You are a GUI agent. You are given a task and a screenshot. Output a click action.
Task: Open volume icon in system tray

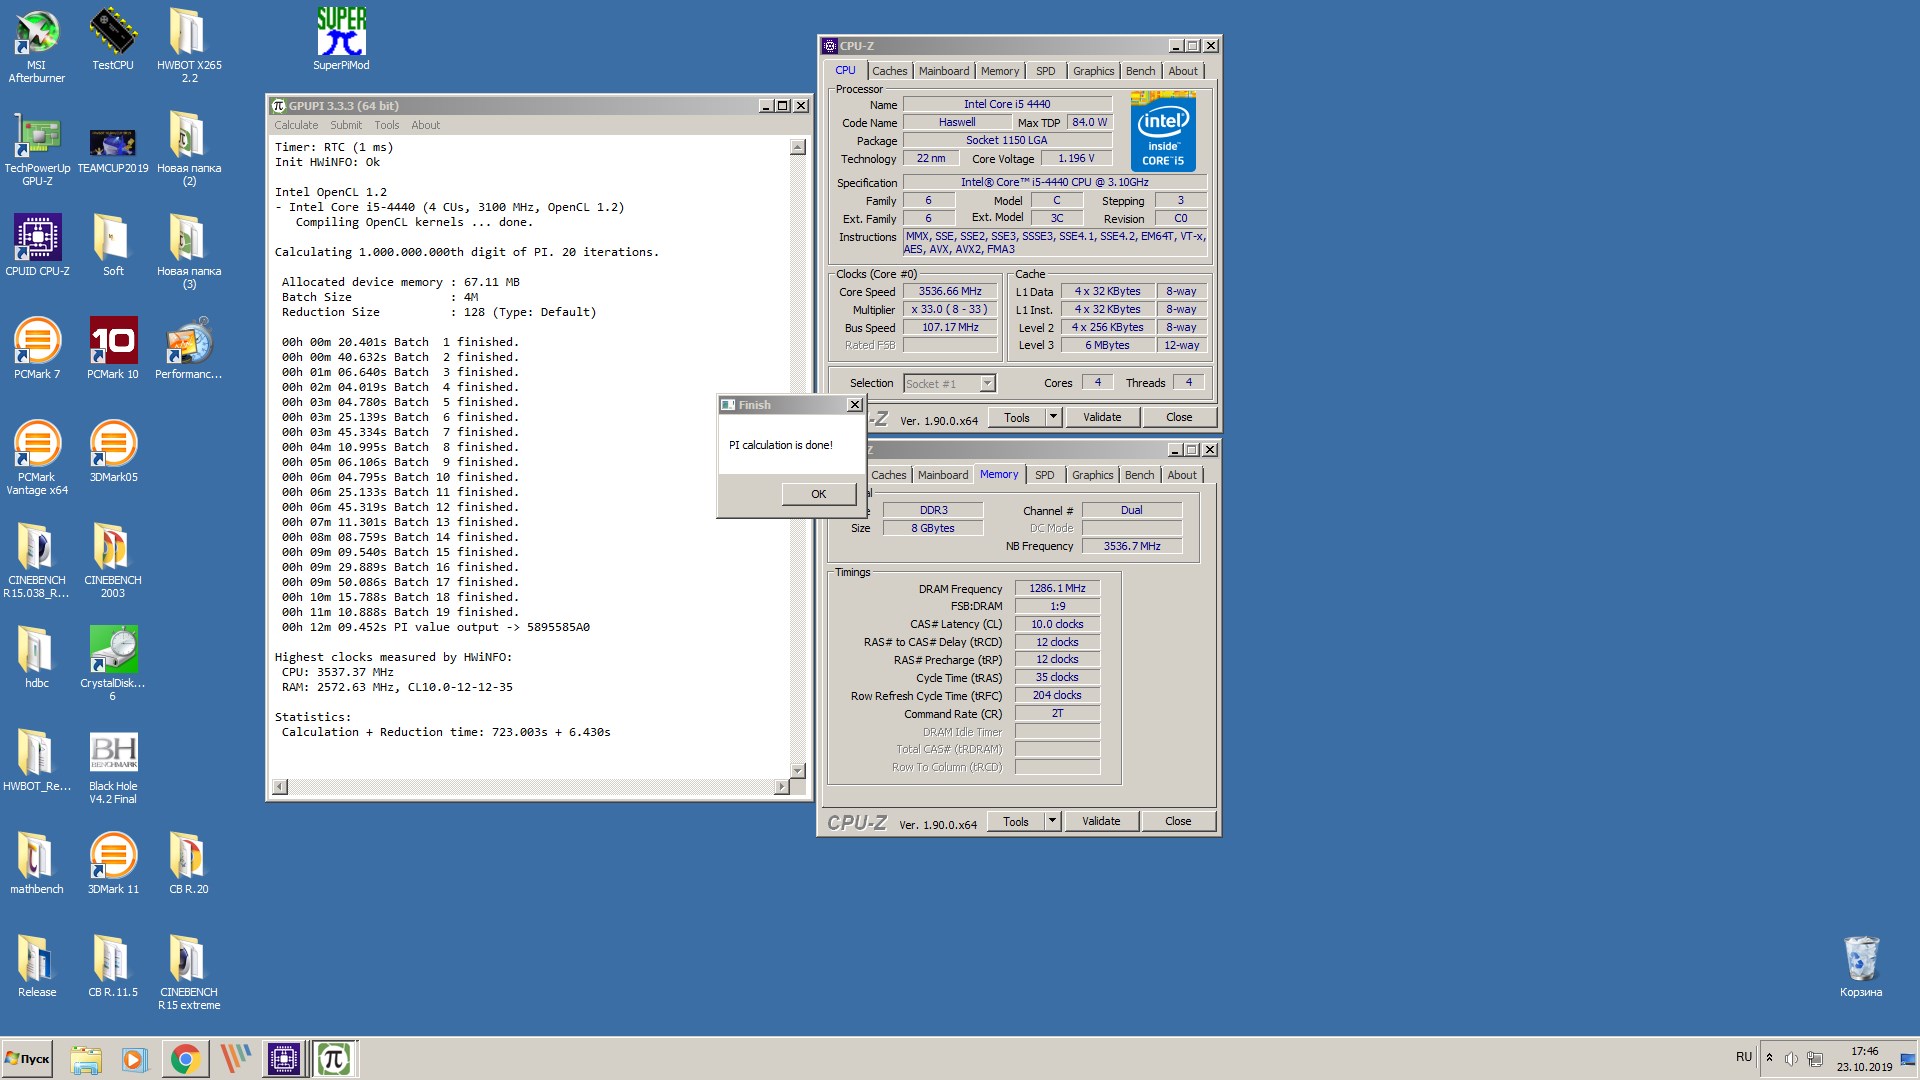pos(1791,1059)
